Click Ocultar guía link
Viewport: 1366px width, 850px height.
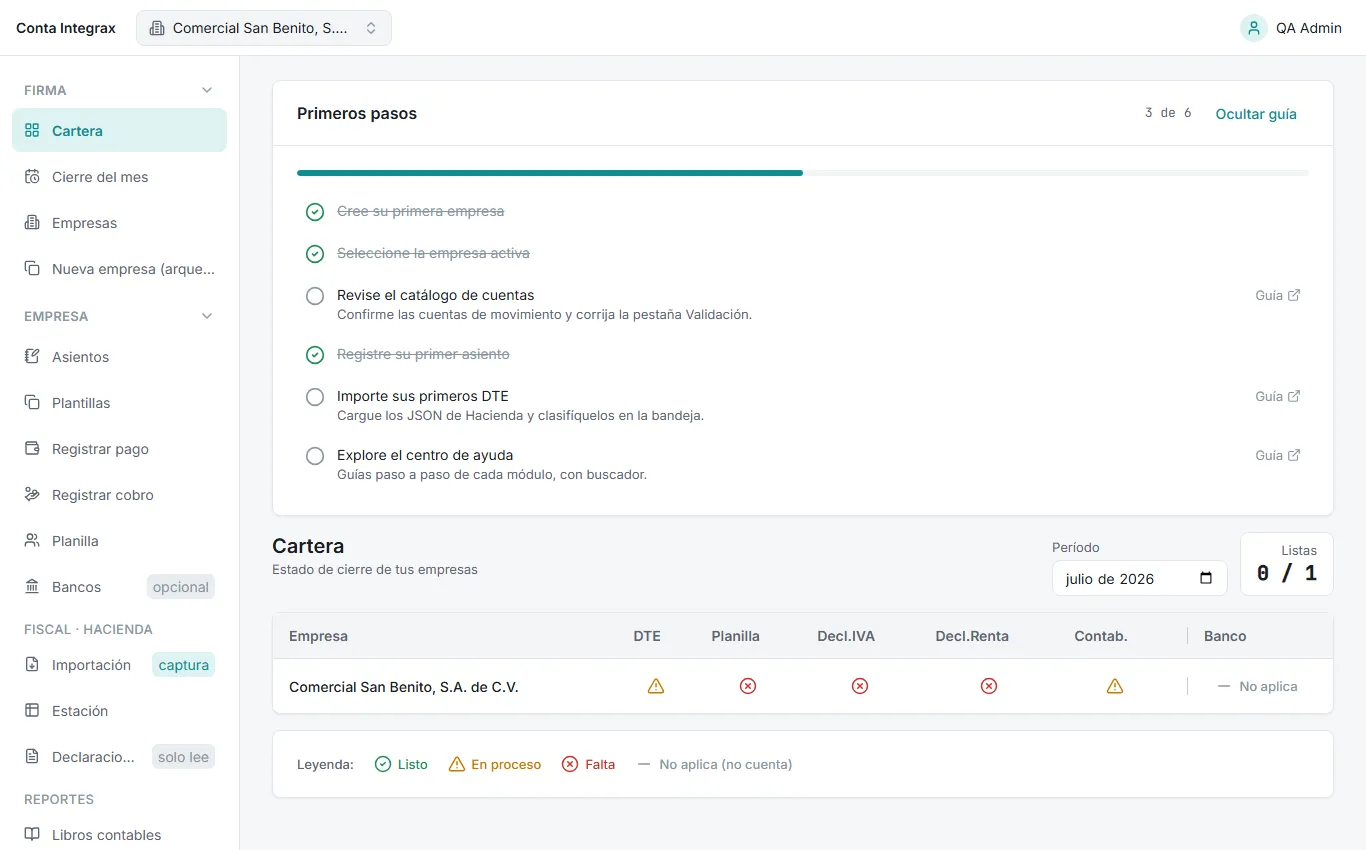(x=1256, y=114)
